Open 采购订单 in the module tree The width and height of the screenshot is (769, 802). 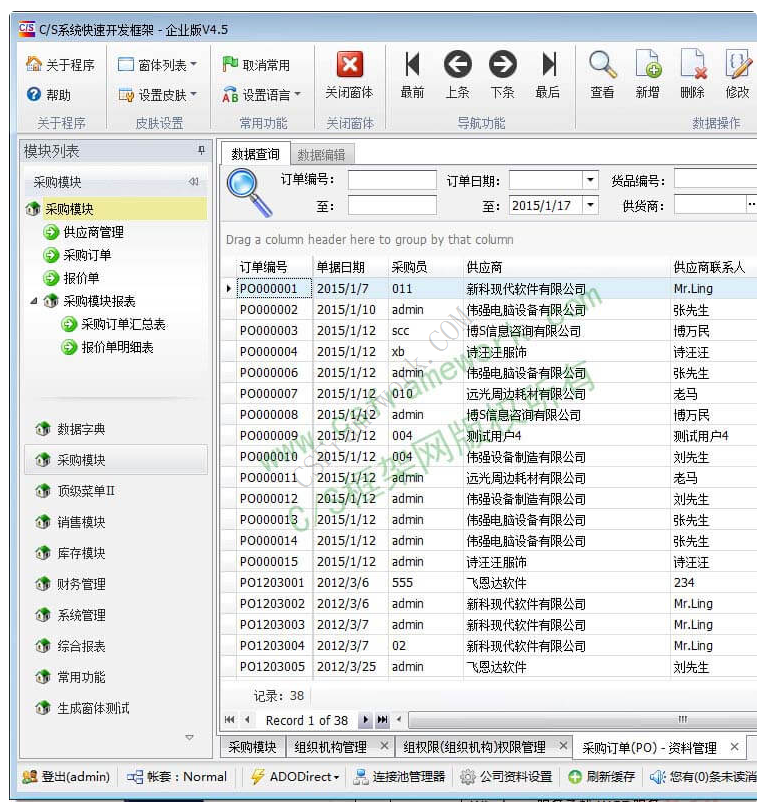click(87, 255)
